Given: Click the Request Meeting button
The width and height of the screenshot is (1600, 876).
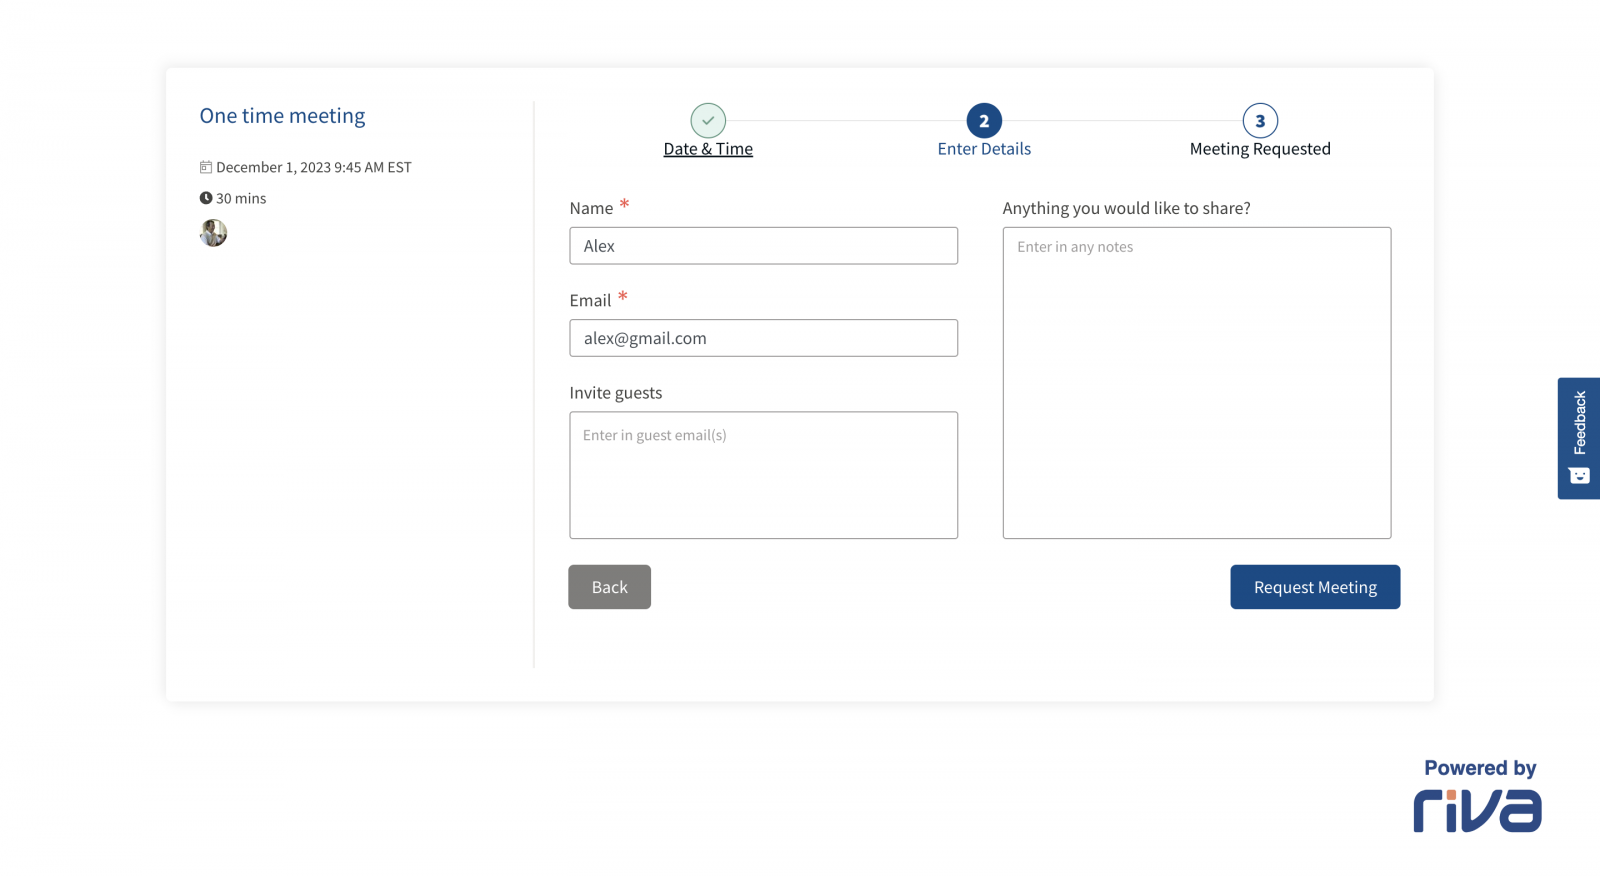Looking at the screenshot, I should pyautogui.click(x=1315, y=587).
